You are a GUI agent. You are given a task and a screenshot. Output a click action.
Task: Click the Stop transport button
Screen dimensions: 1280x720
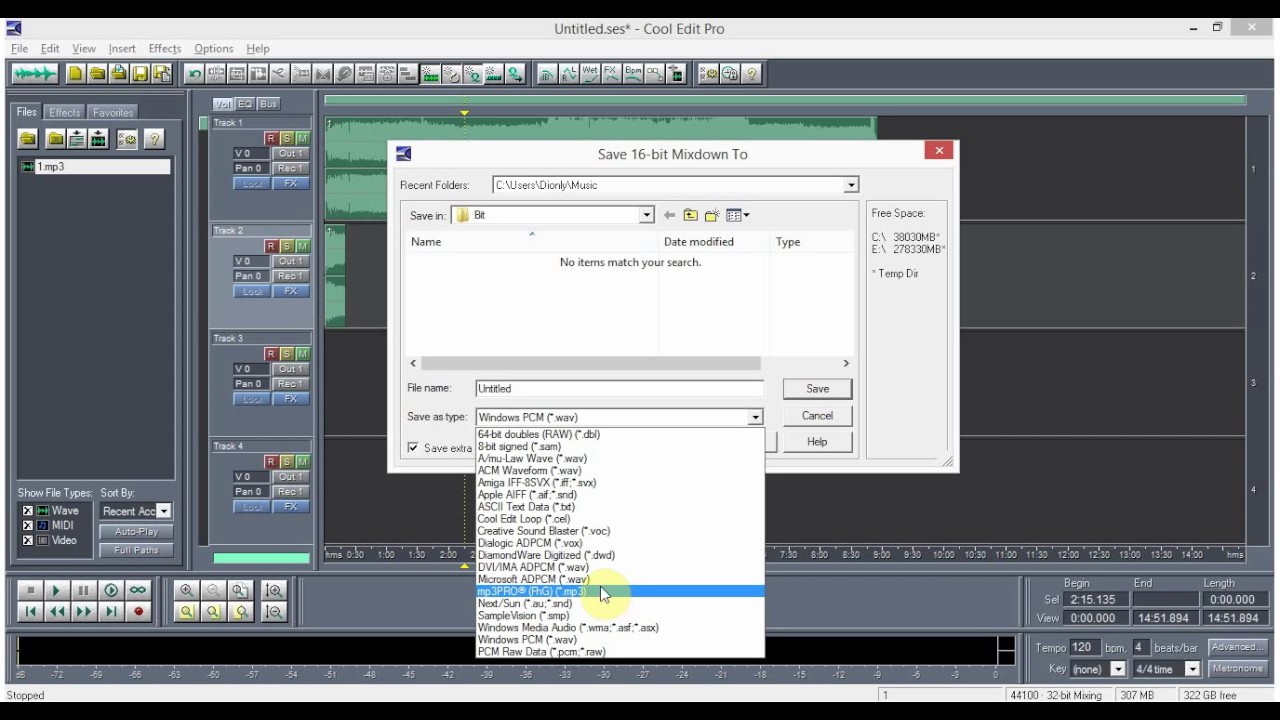coord(30,591)
